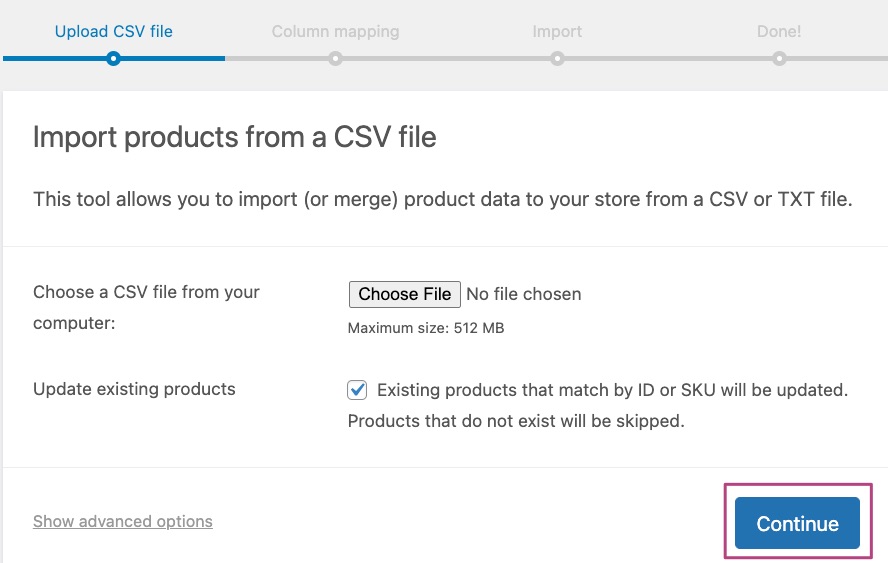Click the 'Choose a CSV file' field label
This screenshot has width=888, height=563.
[146, 292]
